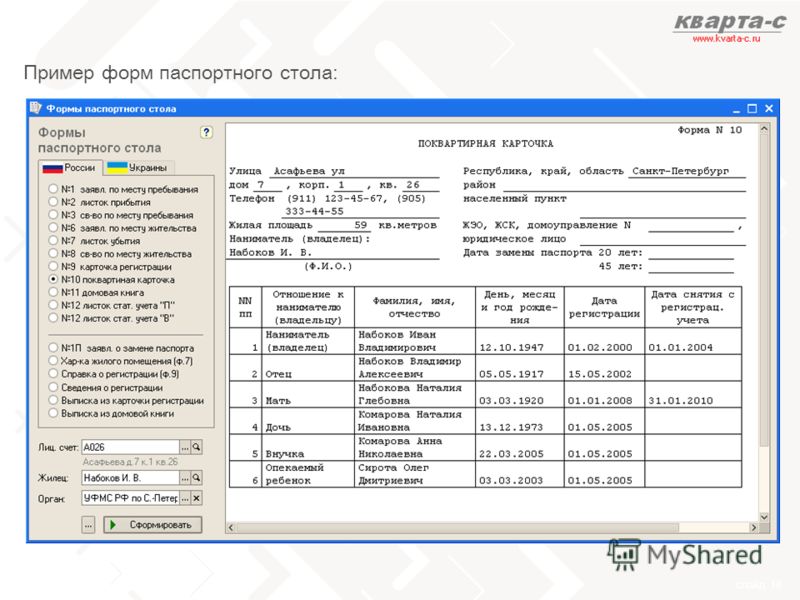The width and height of the screenshot is (800, 600).
Task: Click the small ellipsis button beside Сформировать
Action: tap(88, 524)
